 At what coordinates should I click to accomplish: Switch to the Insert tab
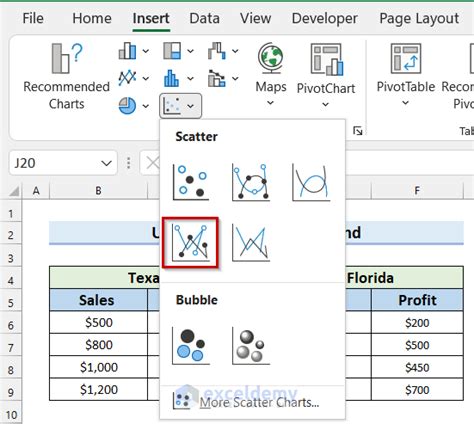pos(151,18)
